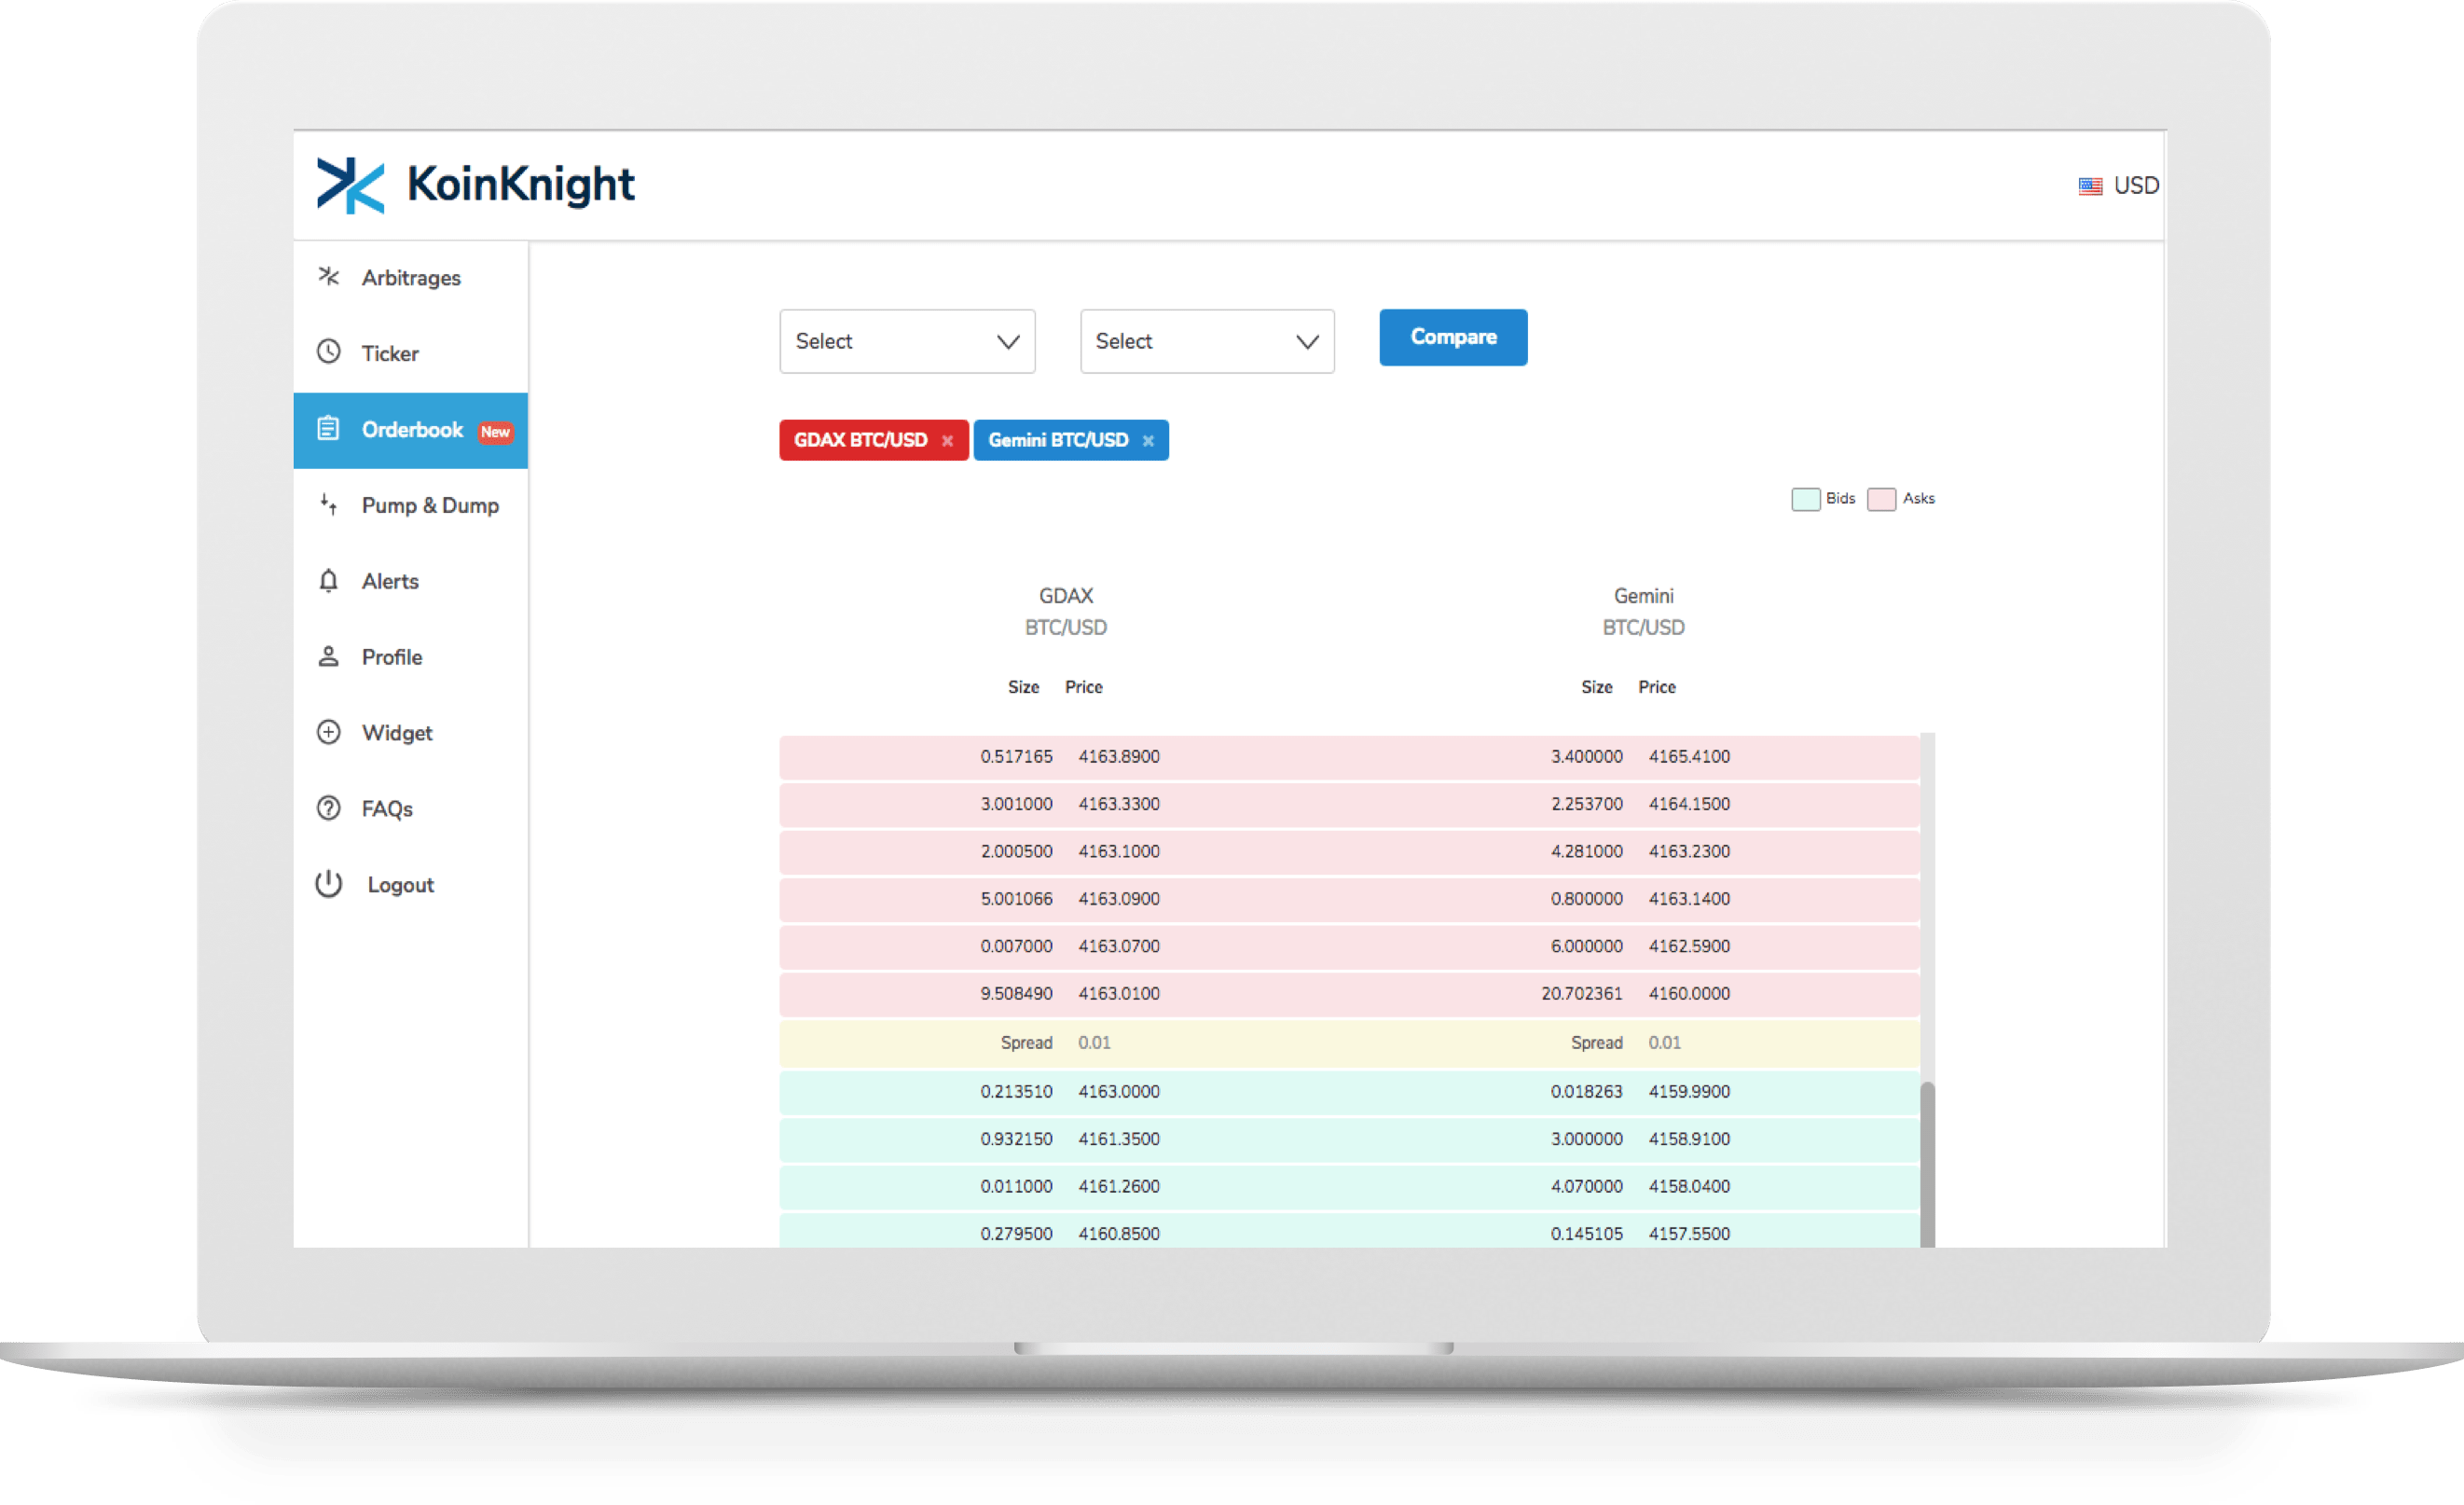This screenshot has width=2464, height=1505.
Task: Open the USD currency selector
Action: [x=2119, y=186]
